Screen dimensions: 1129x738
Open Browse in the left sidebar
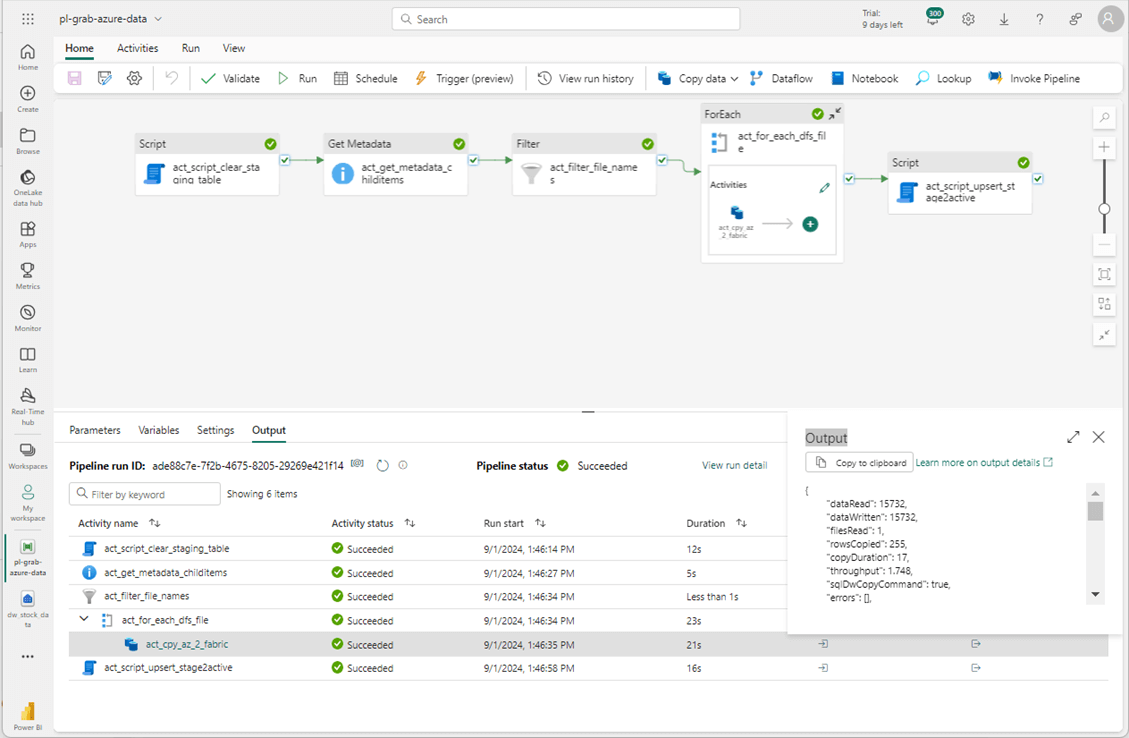point(27,141)
